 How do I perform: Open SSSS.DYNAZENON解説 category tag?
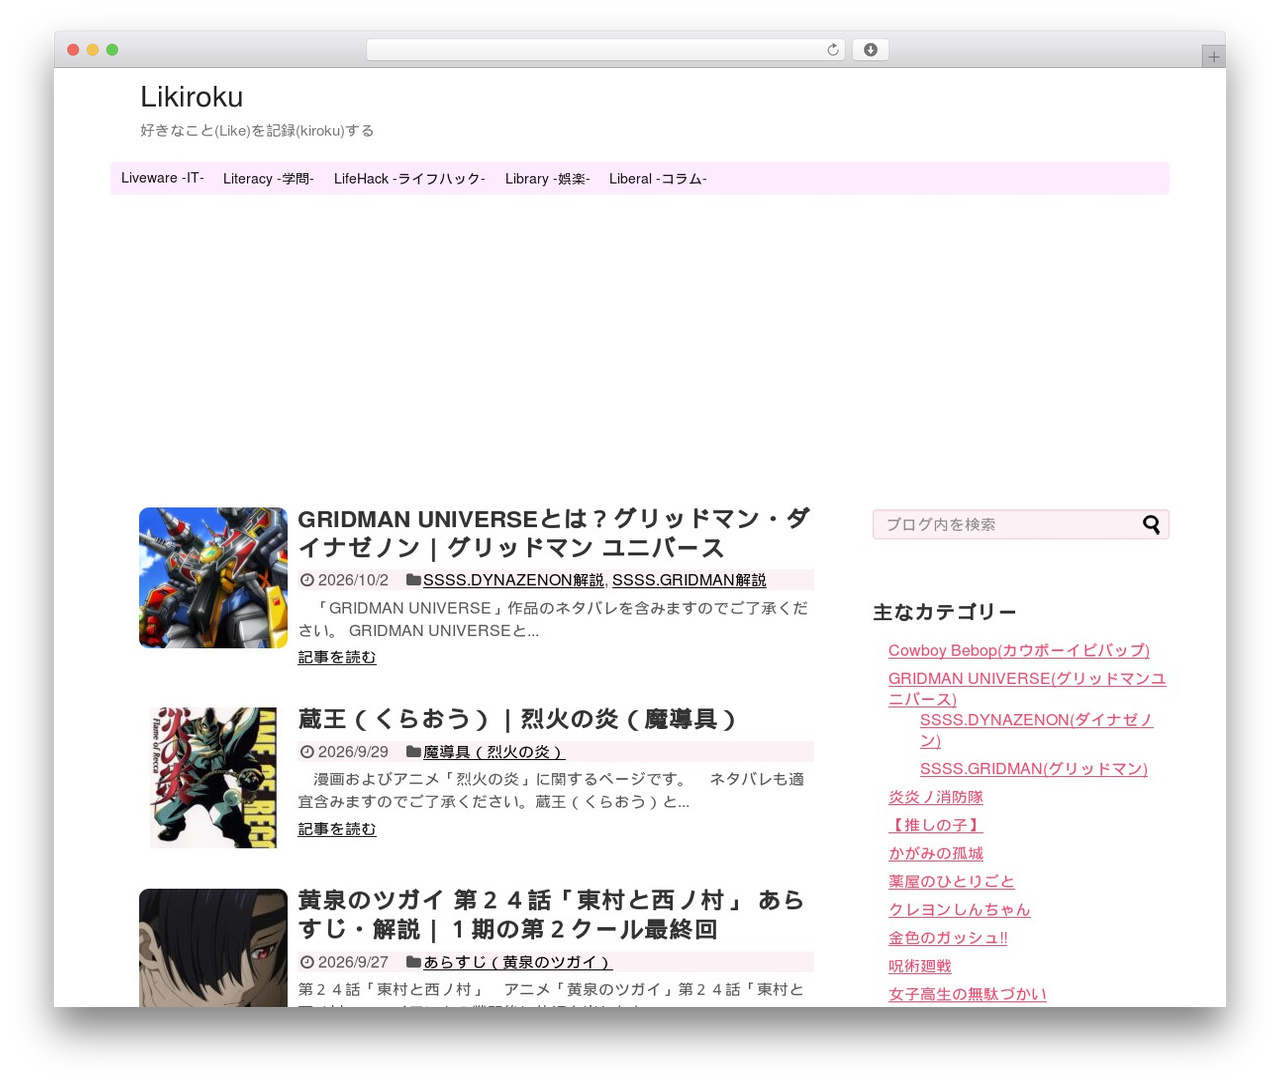(513, 580)
